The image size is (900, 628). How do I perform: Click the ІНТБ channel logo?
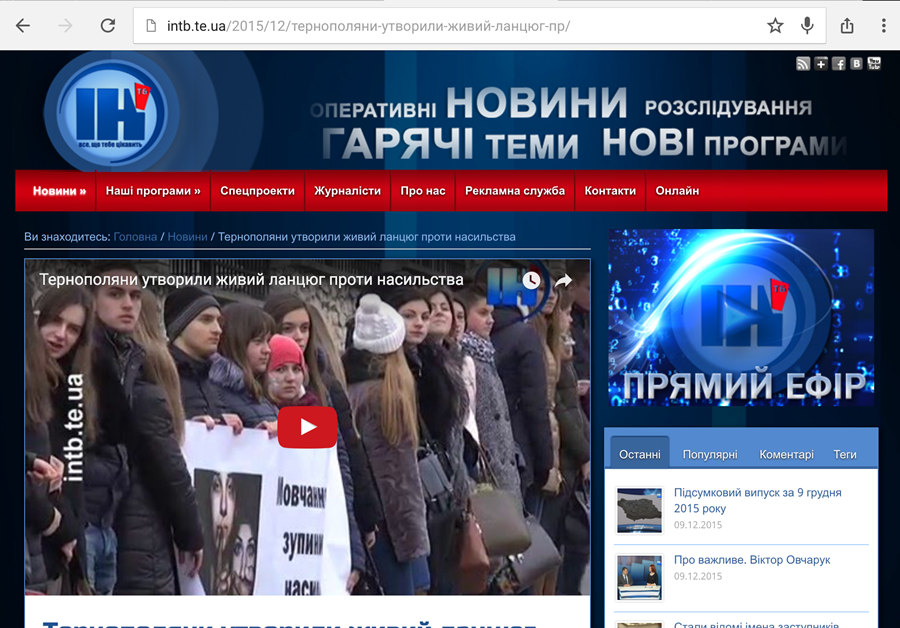tap(111, 112)
